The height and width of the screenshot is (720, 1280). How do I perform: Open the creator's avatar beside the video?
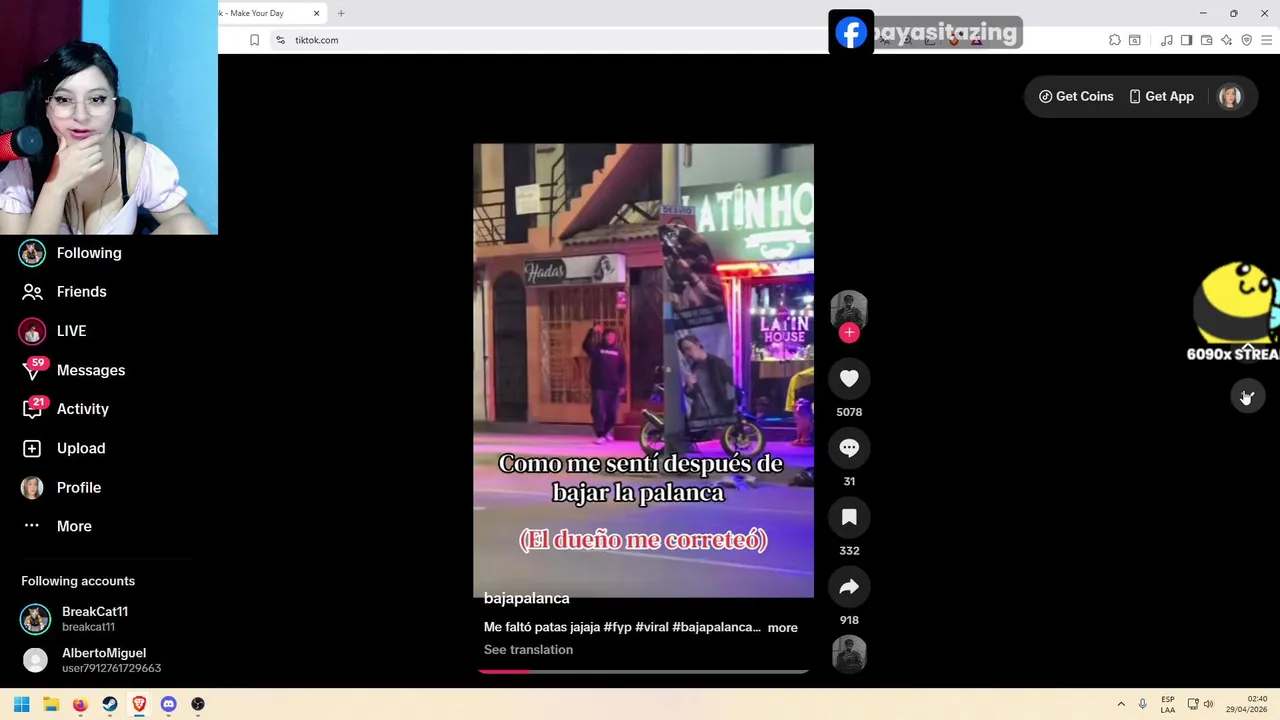tap(849, 308)
